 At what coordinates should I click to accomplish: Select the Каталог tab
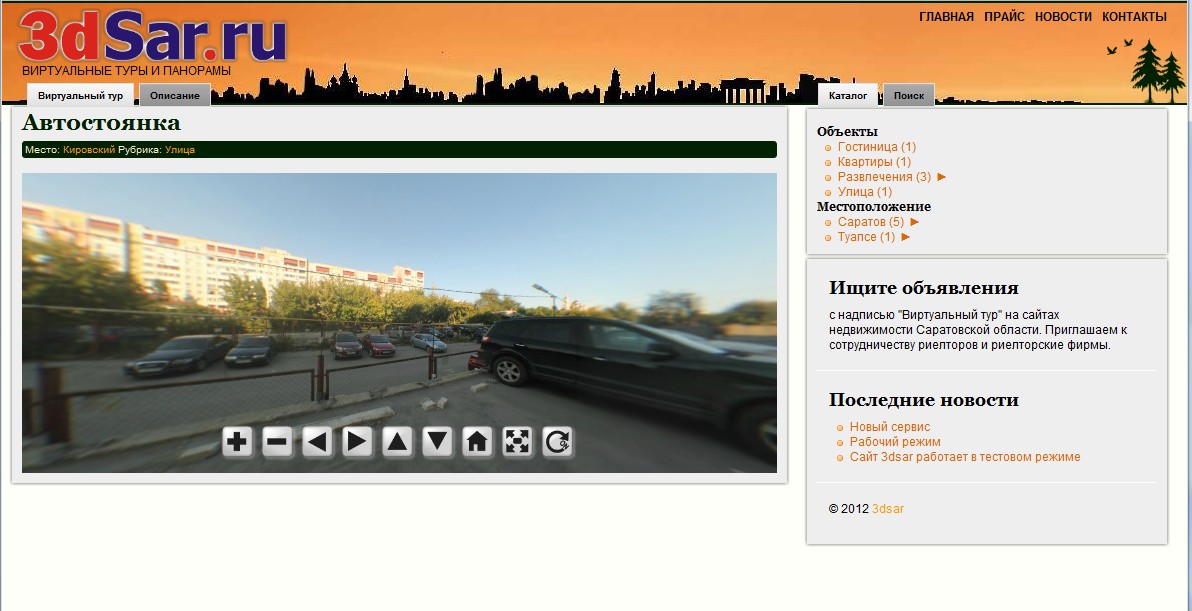848,96
